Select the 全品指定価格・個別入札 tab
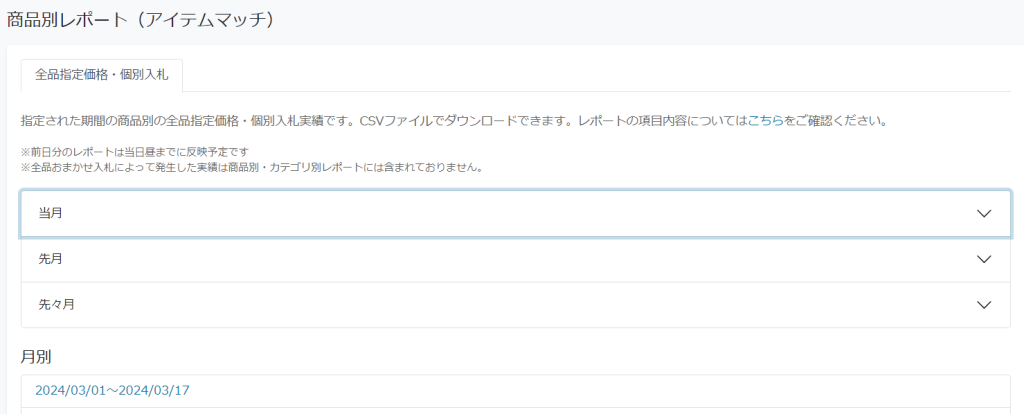The image size is (1024, 414). click(102, 76)
